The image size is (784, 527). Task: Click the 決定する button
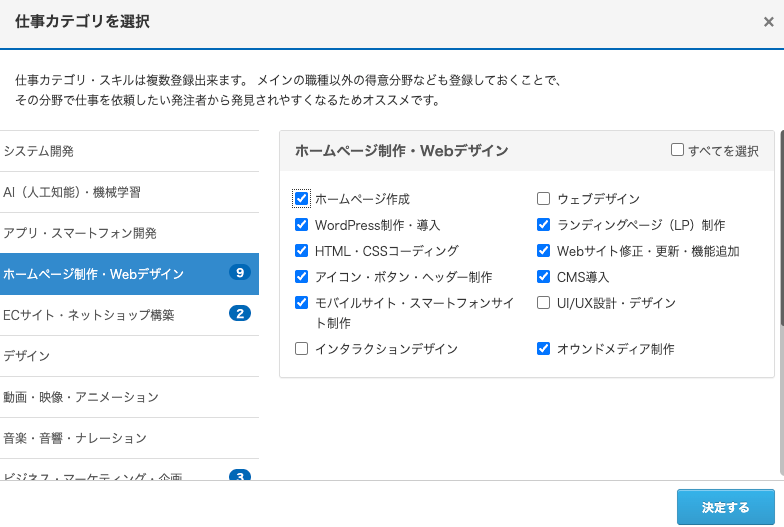(725, 507)
